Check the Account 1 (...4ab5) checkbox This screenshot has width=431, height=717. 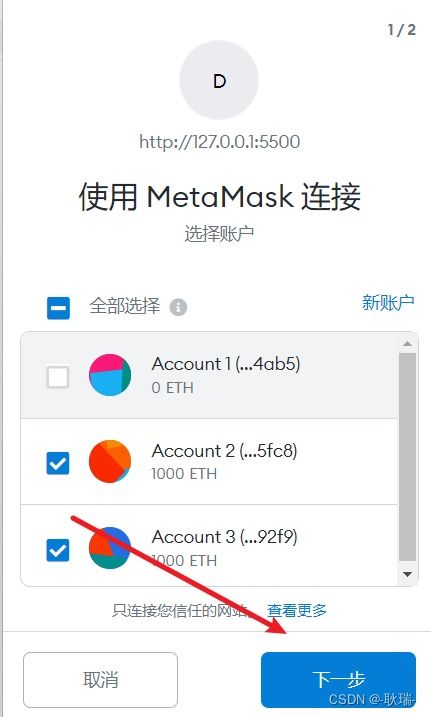pyautogui.click(x=58, y=377)
